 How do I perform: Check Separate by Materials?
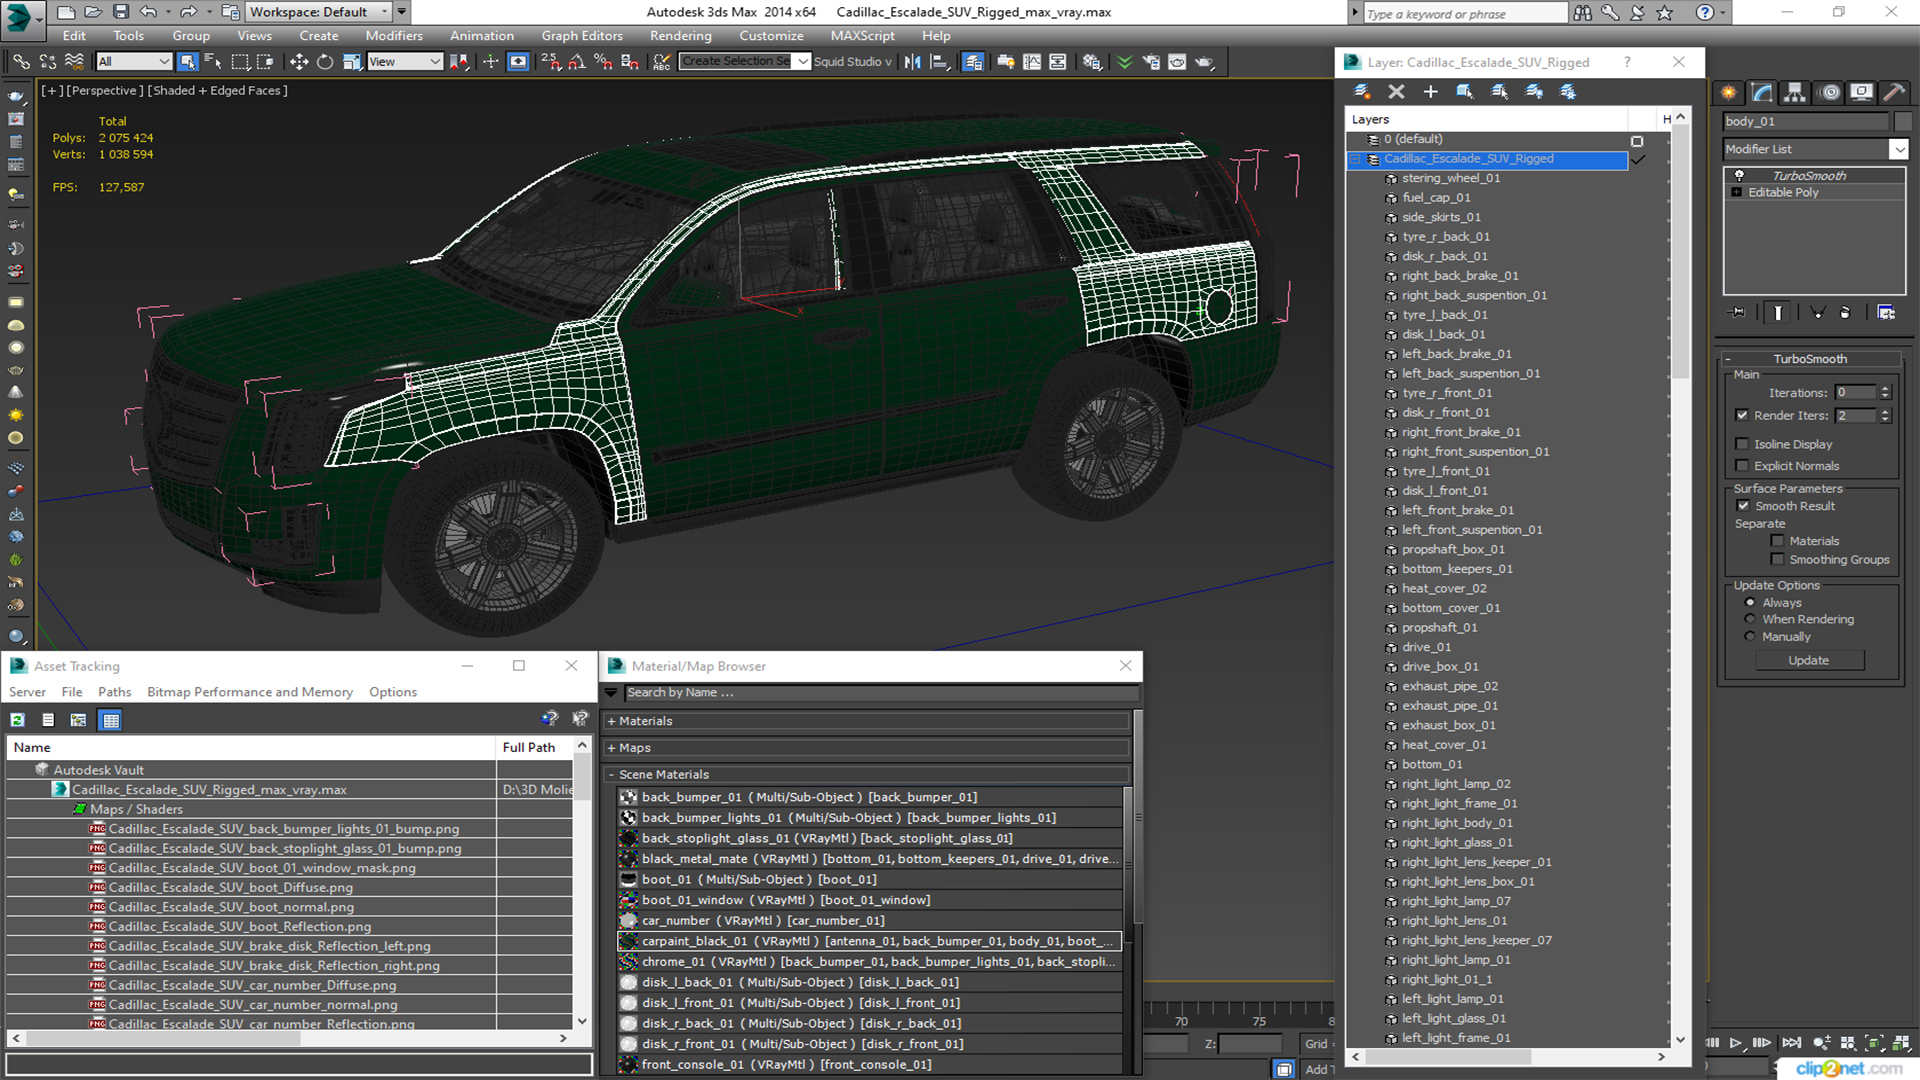(1777, 541)
